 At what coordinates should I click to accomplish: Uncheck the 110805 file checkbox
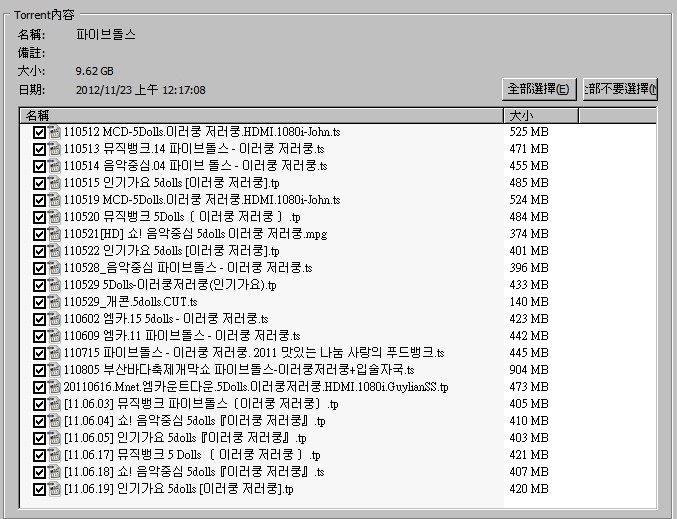[x=39, y=370]
